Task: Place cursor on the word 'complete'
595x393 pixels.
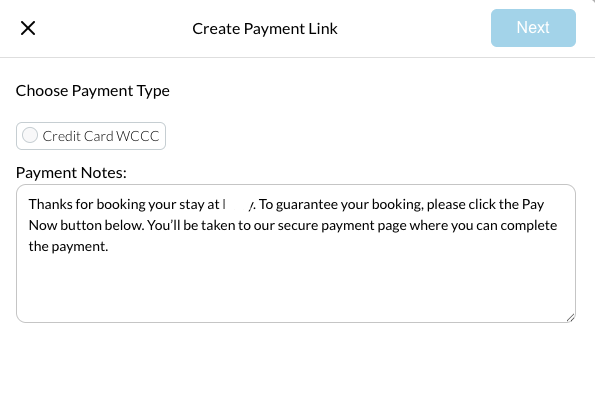Action: click(x=529, y=226)
